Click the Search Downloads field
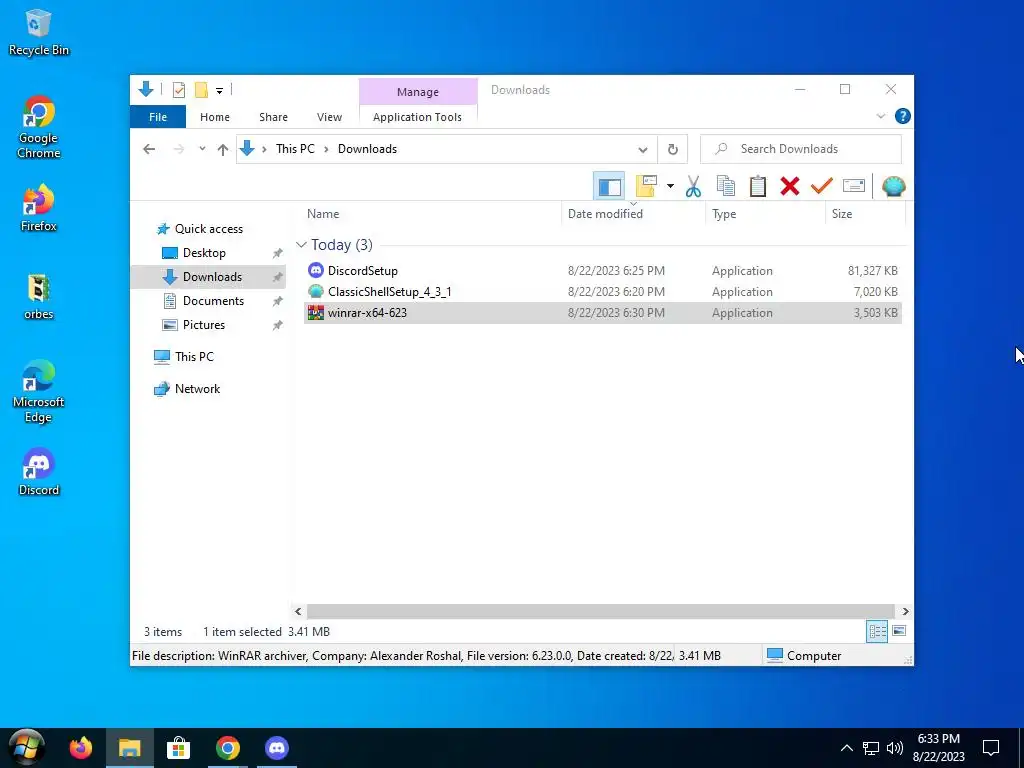The height and width of the screenshot is (768, 1024). (801, 149)
